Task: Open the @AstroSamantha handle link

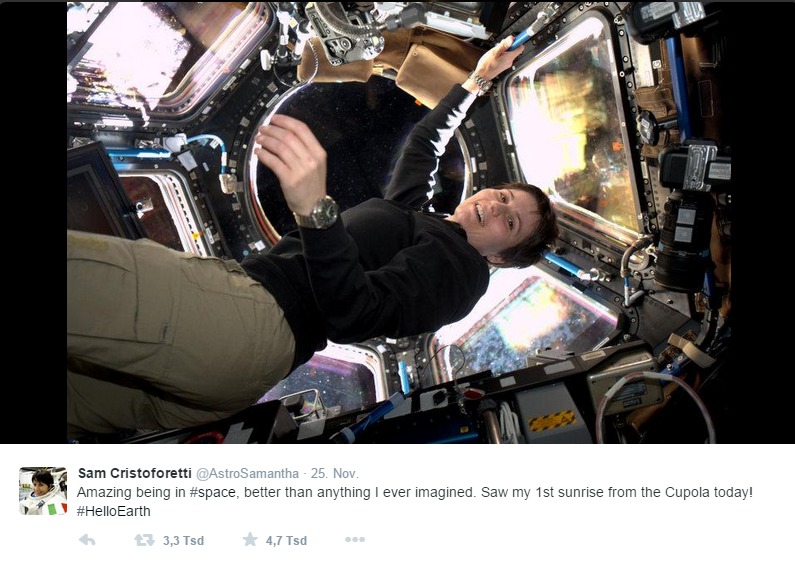Action: coord(247,473)
